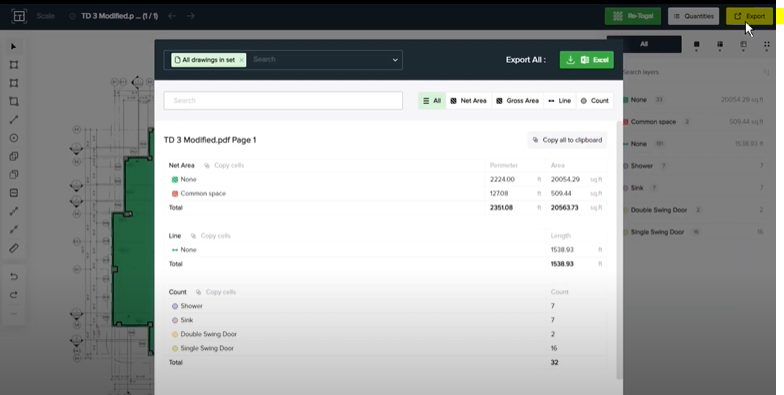This screenshot has width=784, height=395.
Task: Select the square-with-minus subtract tool
Action: tap(14, 193)
